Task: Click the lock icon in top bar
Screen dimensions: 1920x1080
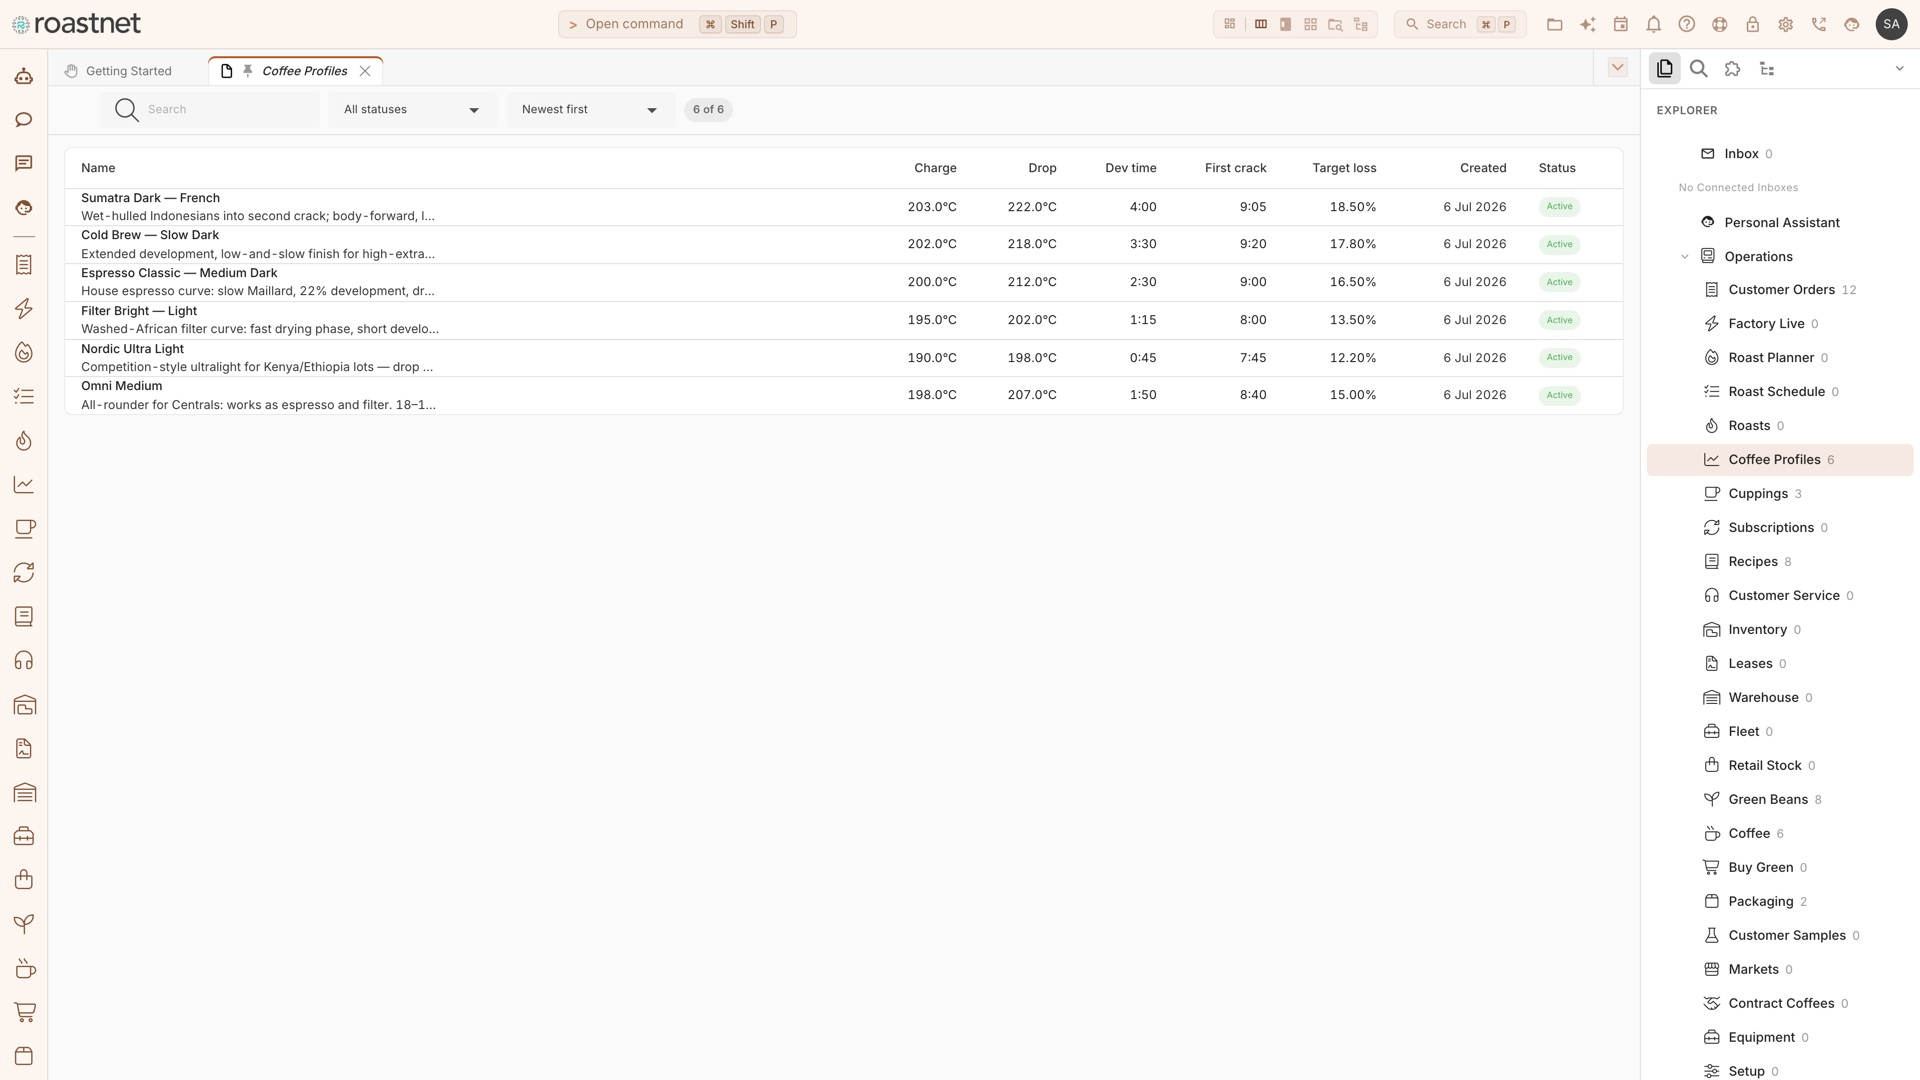Action: [x=1753, y=24]
